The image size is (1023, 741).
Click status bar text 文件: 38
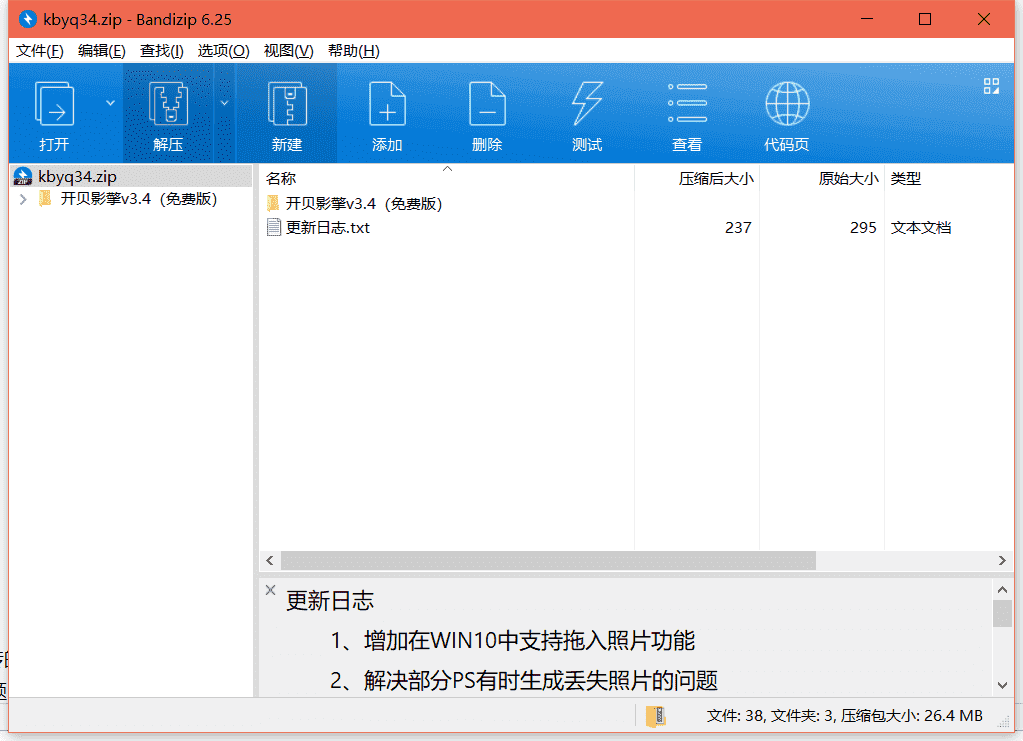(735, 716)
